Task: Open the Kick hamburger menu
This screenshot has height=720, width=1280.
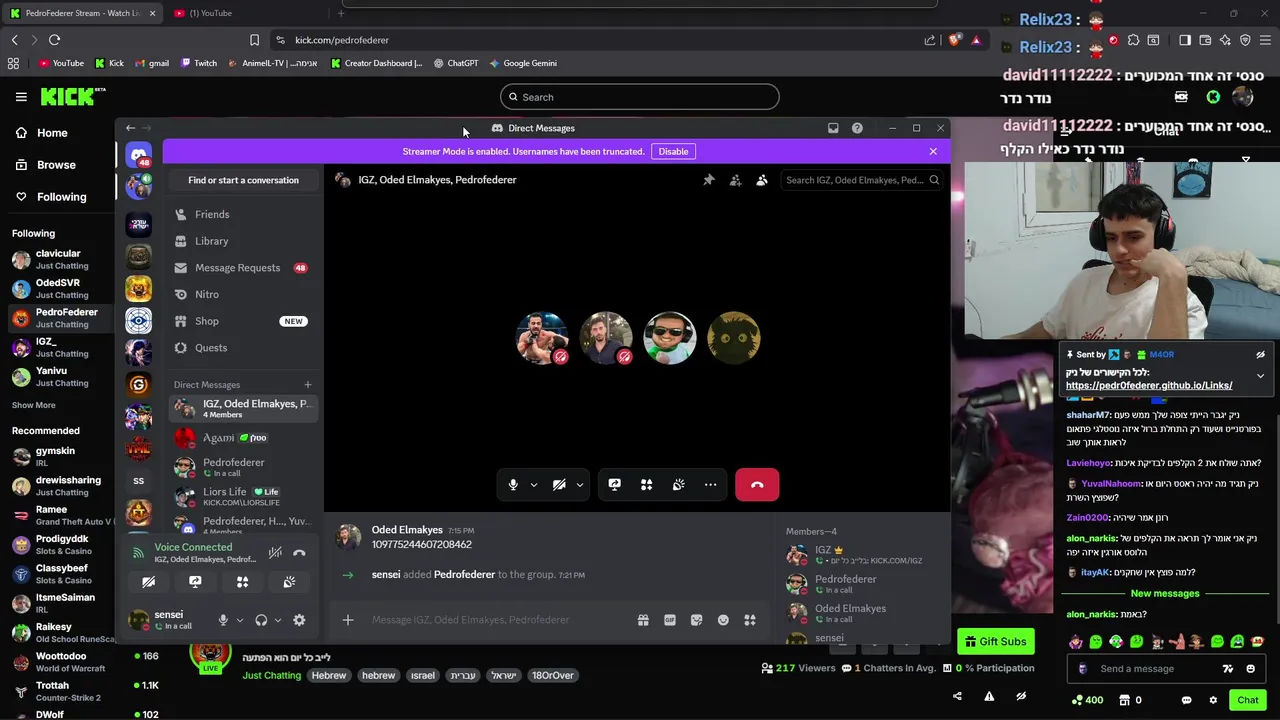Action: pos(21,97)
